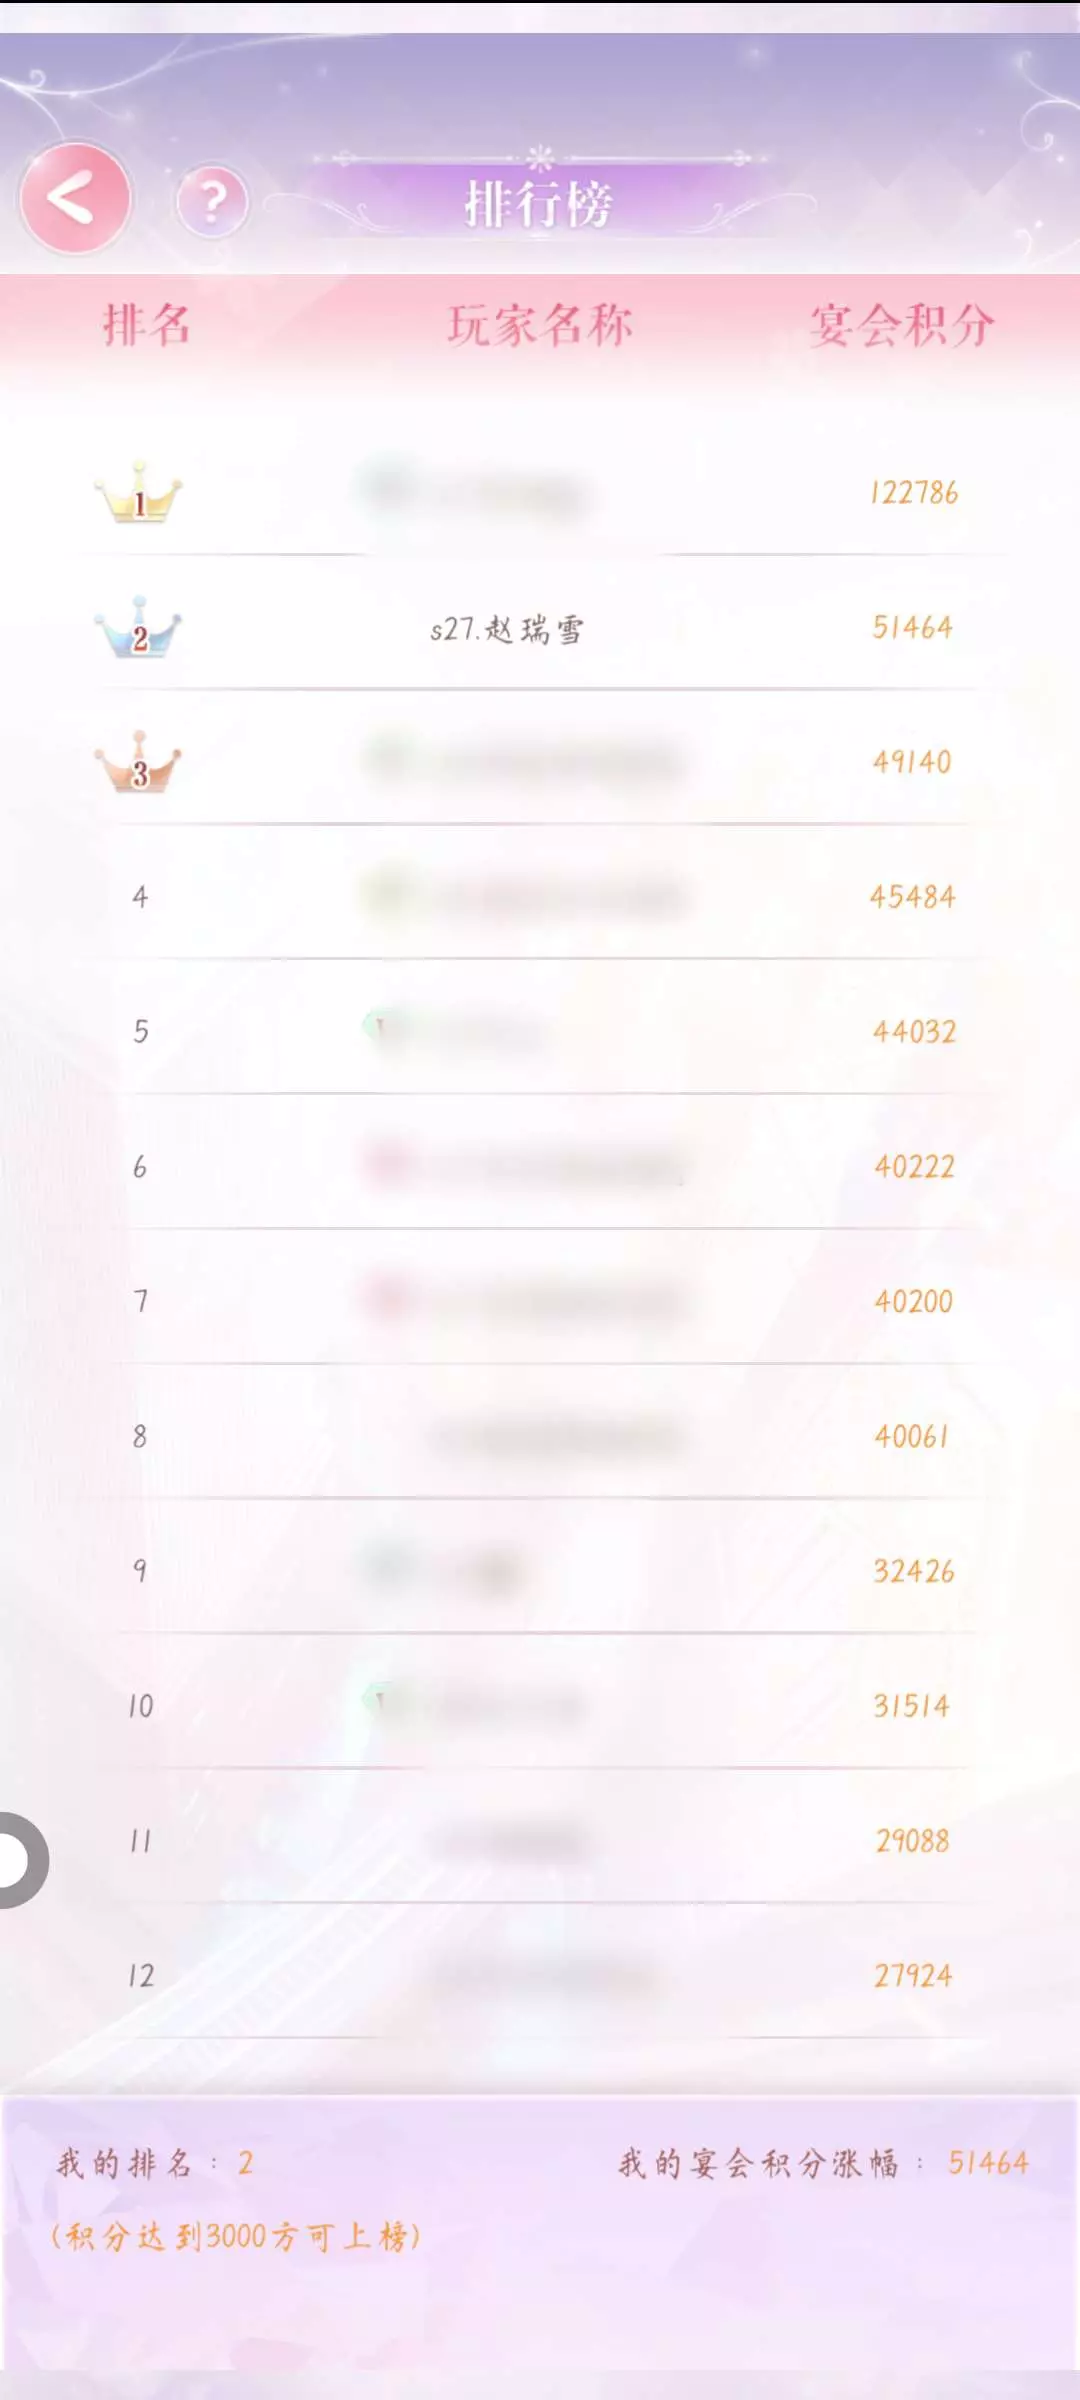
Task: Select the rank 10 row scoring 31514
Action: 540,1706
